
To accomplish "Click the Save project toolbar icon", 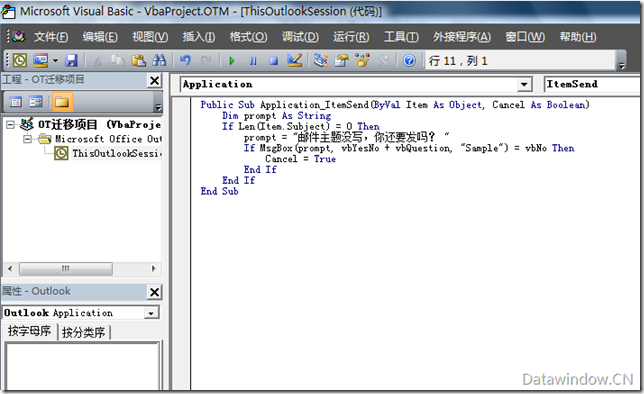I will pos(71,61).
